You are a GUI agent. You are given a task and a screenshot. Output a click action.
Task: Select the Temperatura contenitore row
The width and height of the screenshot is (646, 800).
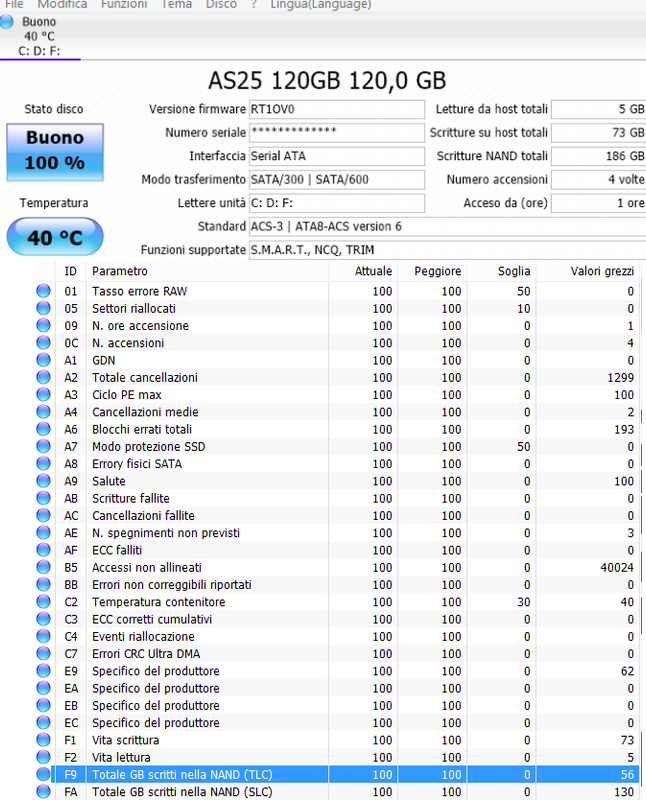pyautogui.click(x=337, y=602)
